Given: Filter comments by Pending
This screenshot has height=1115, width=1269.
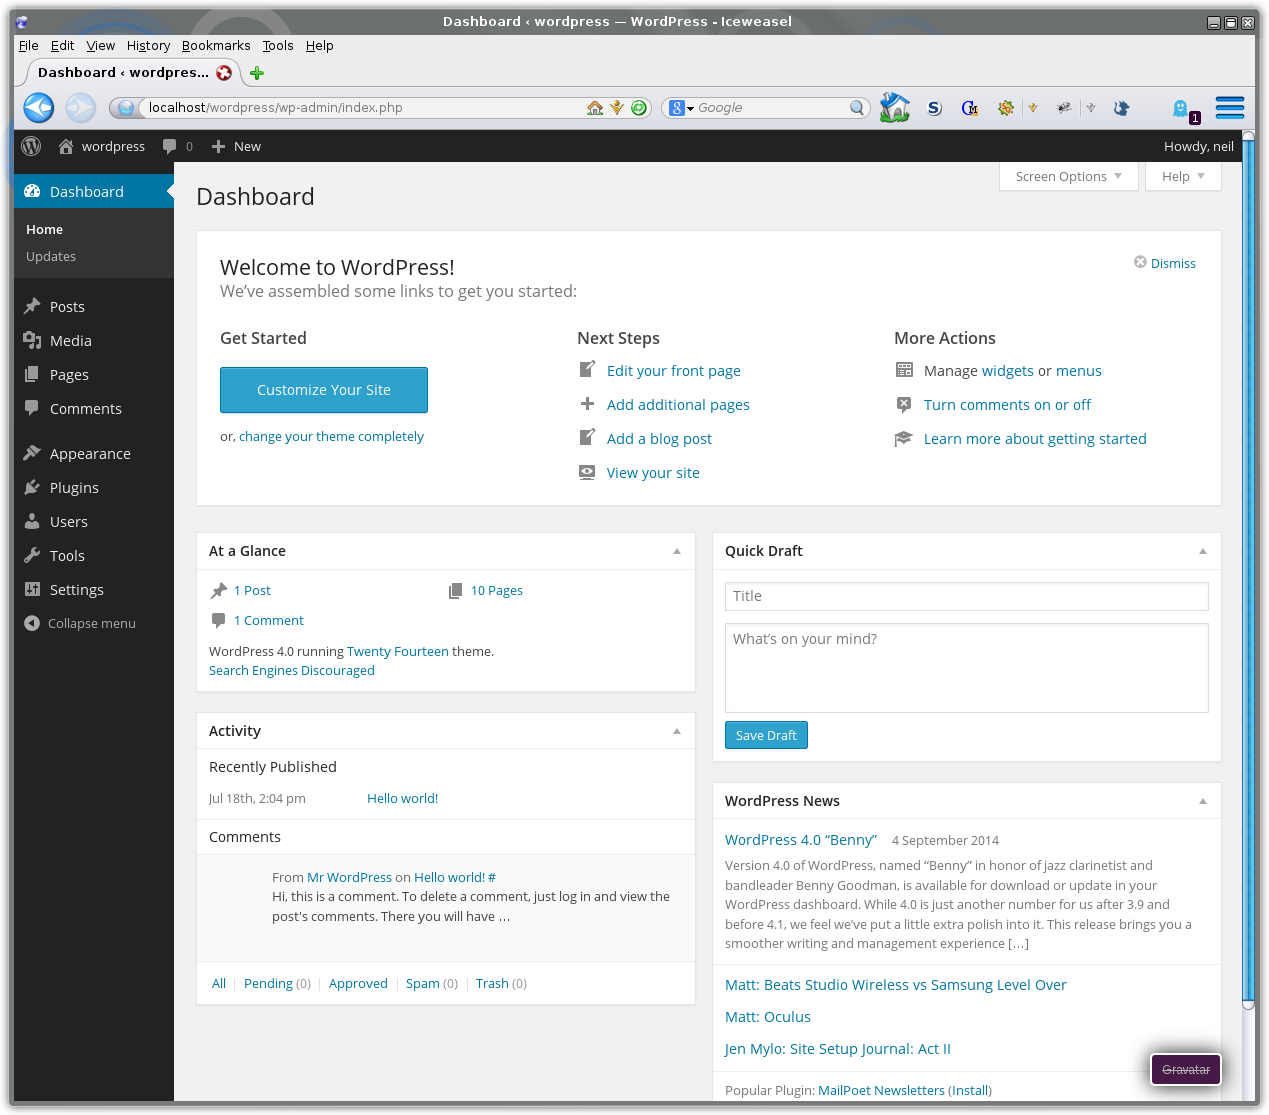Looking at the screenshot, I should tap(268, 984).
